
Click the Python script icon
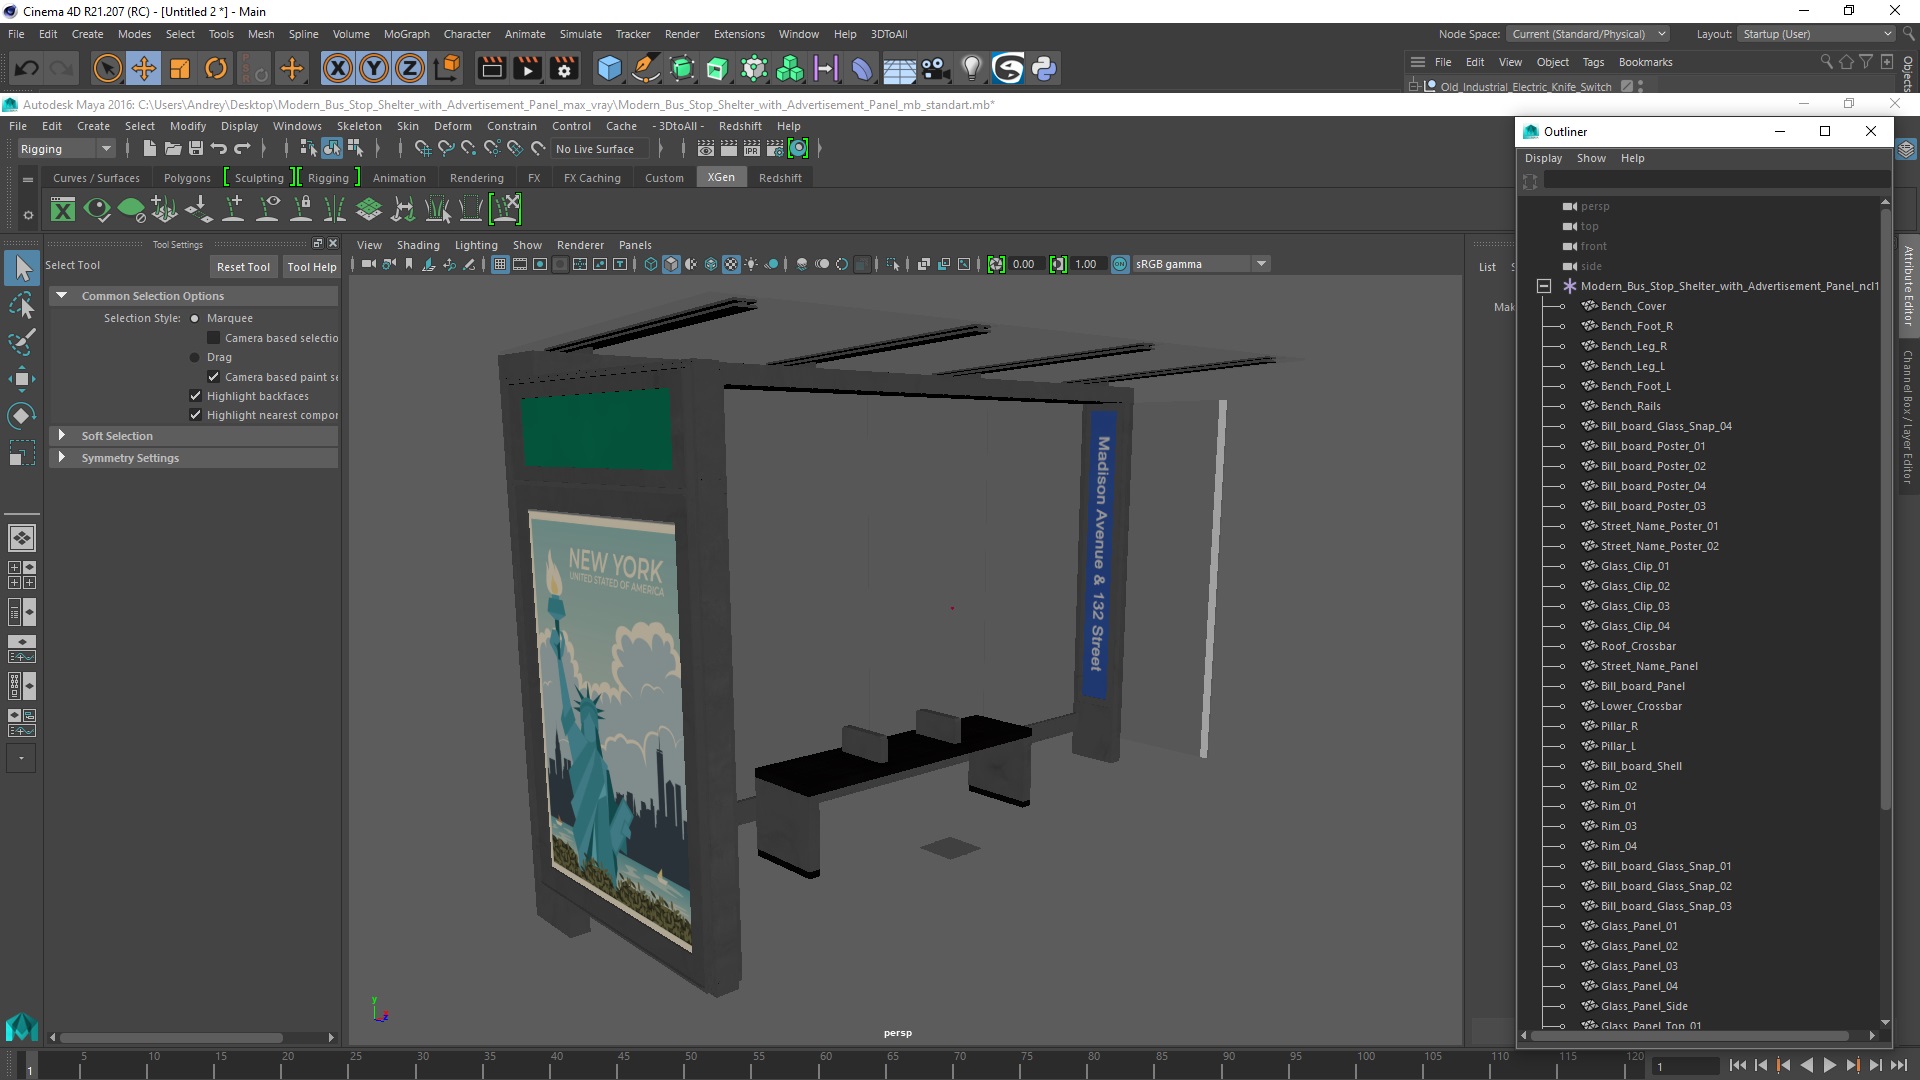click(1044, 68)
